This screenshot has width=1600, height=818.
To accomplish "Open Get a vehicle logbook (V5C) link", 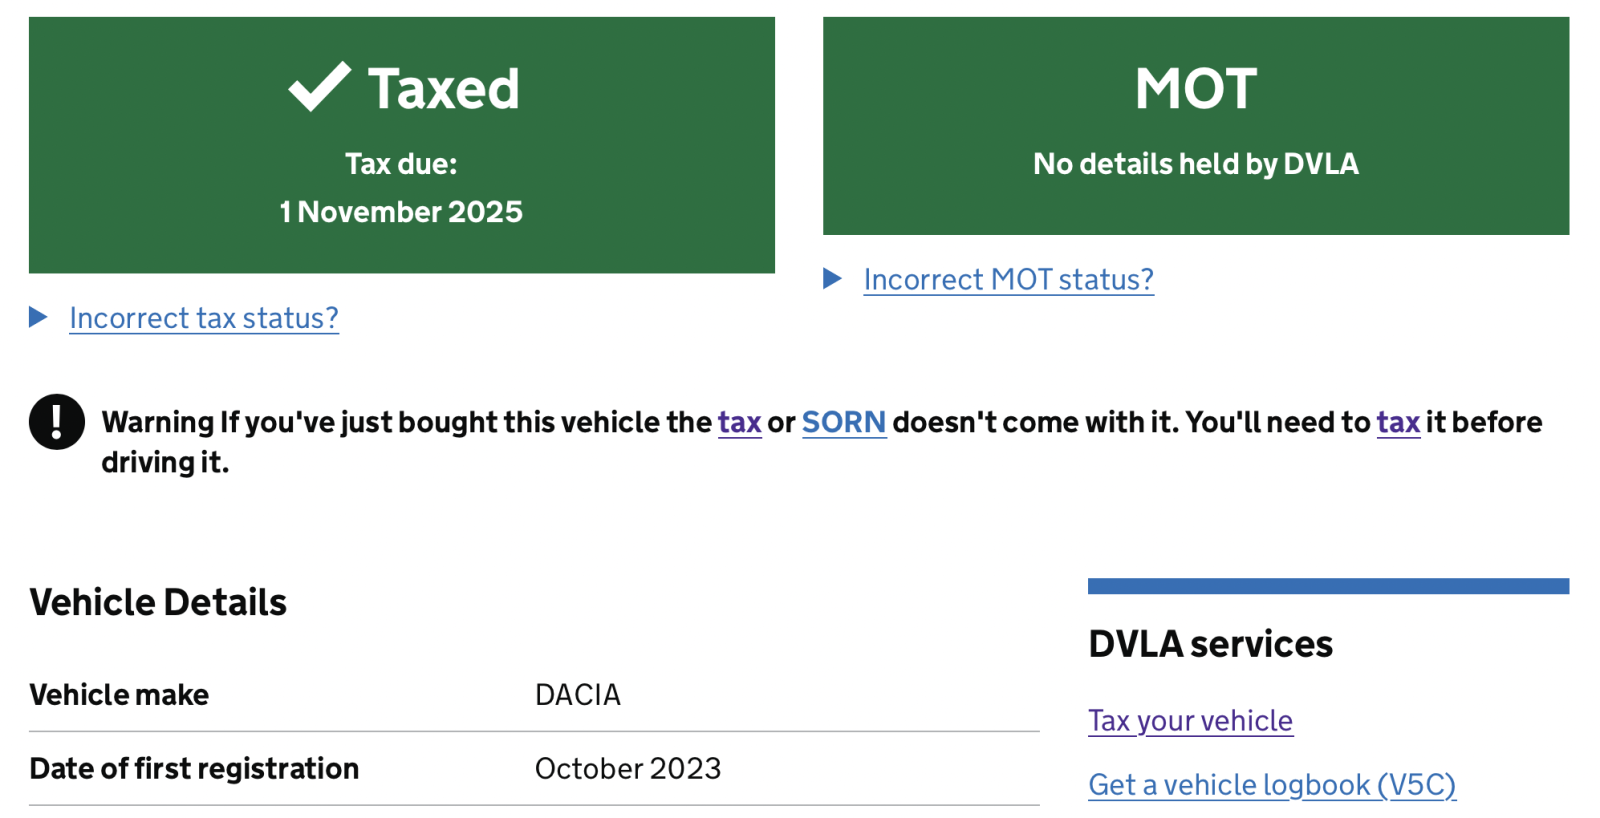I will (x=1272, y=785).
